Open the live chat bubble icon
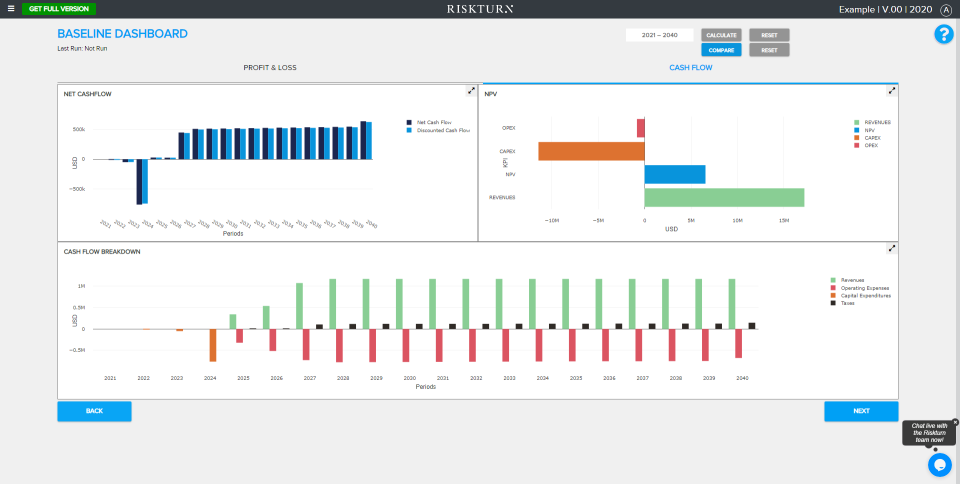 click(939, 465)
